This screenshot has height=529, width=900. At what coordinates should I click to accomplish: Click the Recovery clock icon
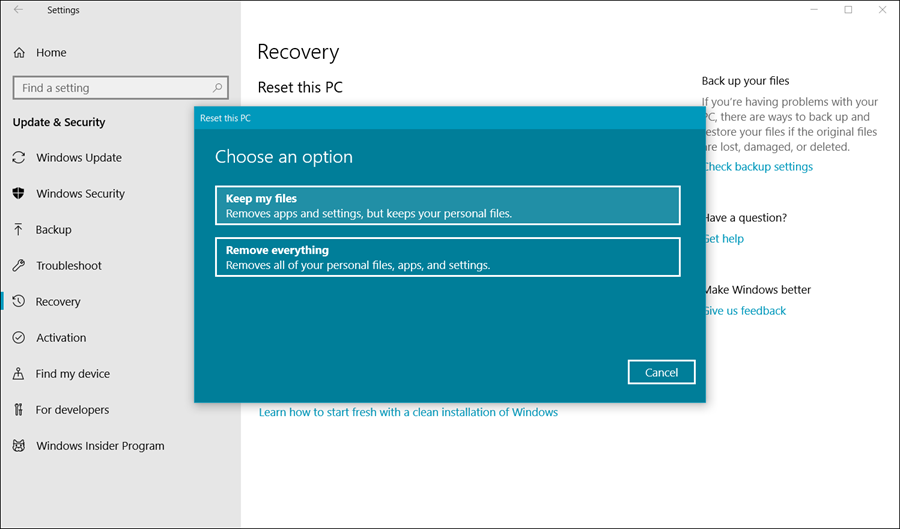[19, 301]
